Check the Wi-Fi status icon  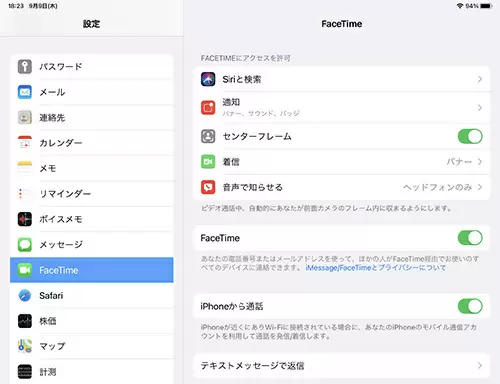460,6
